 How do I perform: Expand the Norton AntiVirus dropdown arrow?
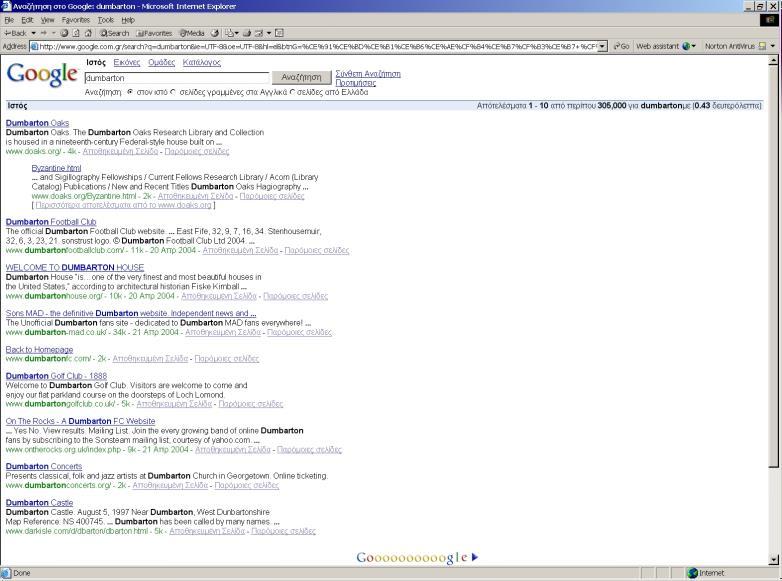pyautogui.click(x=773, y=46)
